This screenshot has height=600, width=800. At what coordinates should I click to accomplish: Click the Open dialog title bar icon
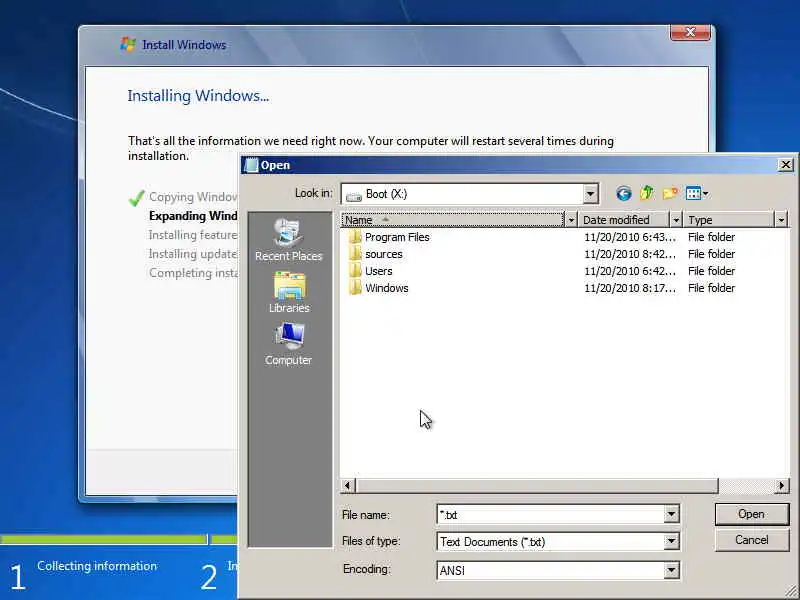pos(252,165)
